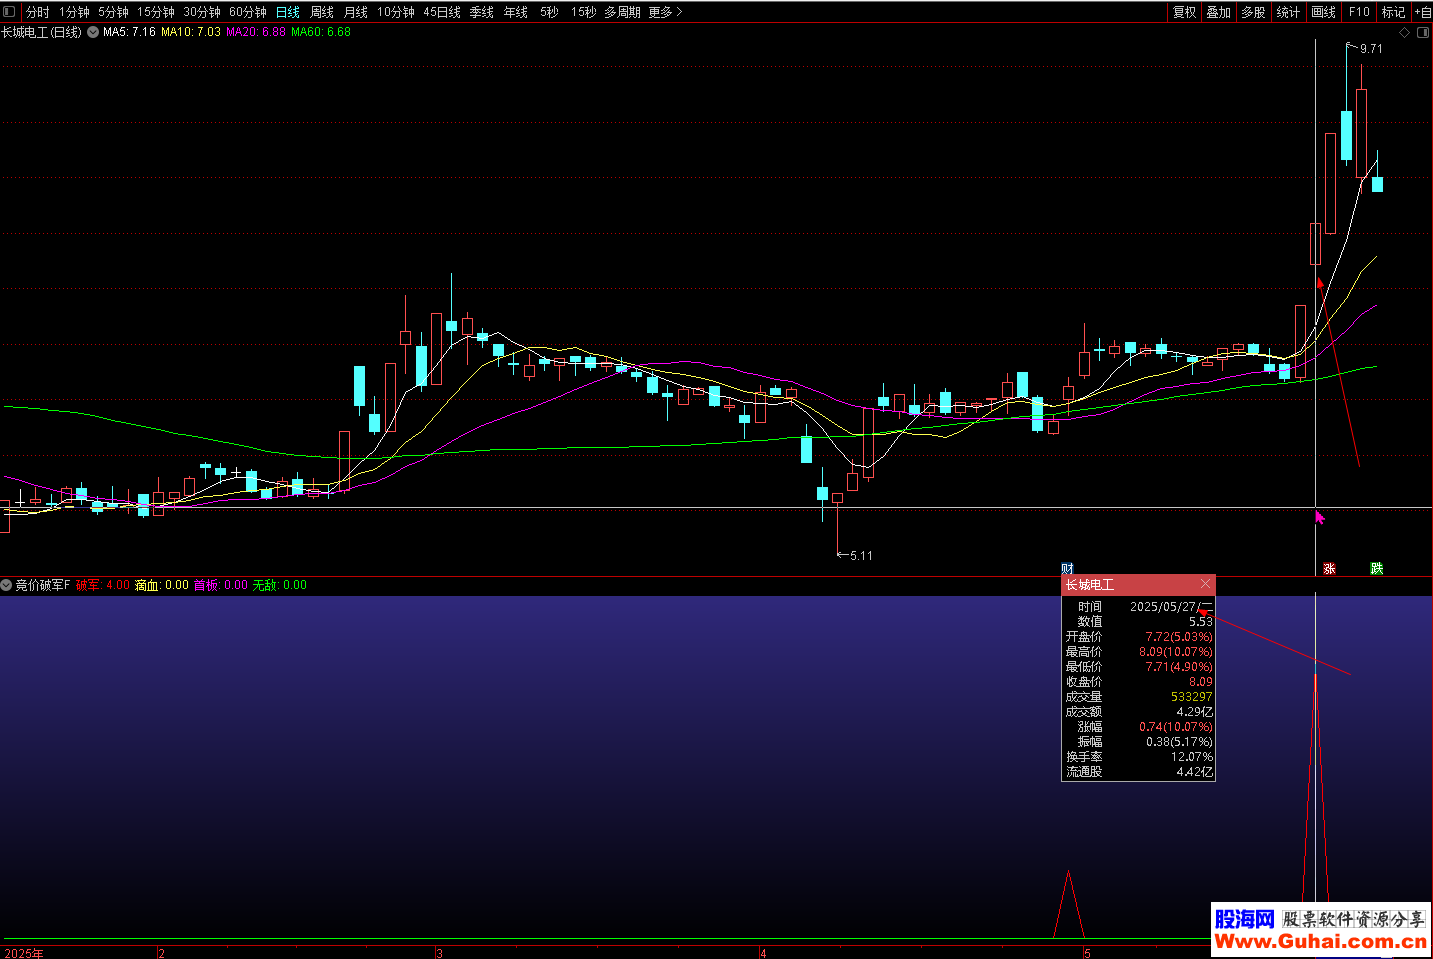Select the 5分钟 period tab
This screenshot has width=1433, height=959.
113,12
